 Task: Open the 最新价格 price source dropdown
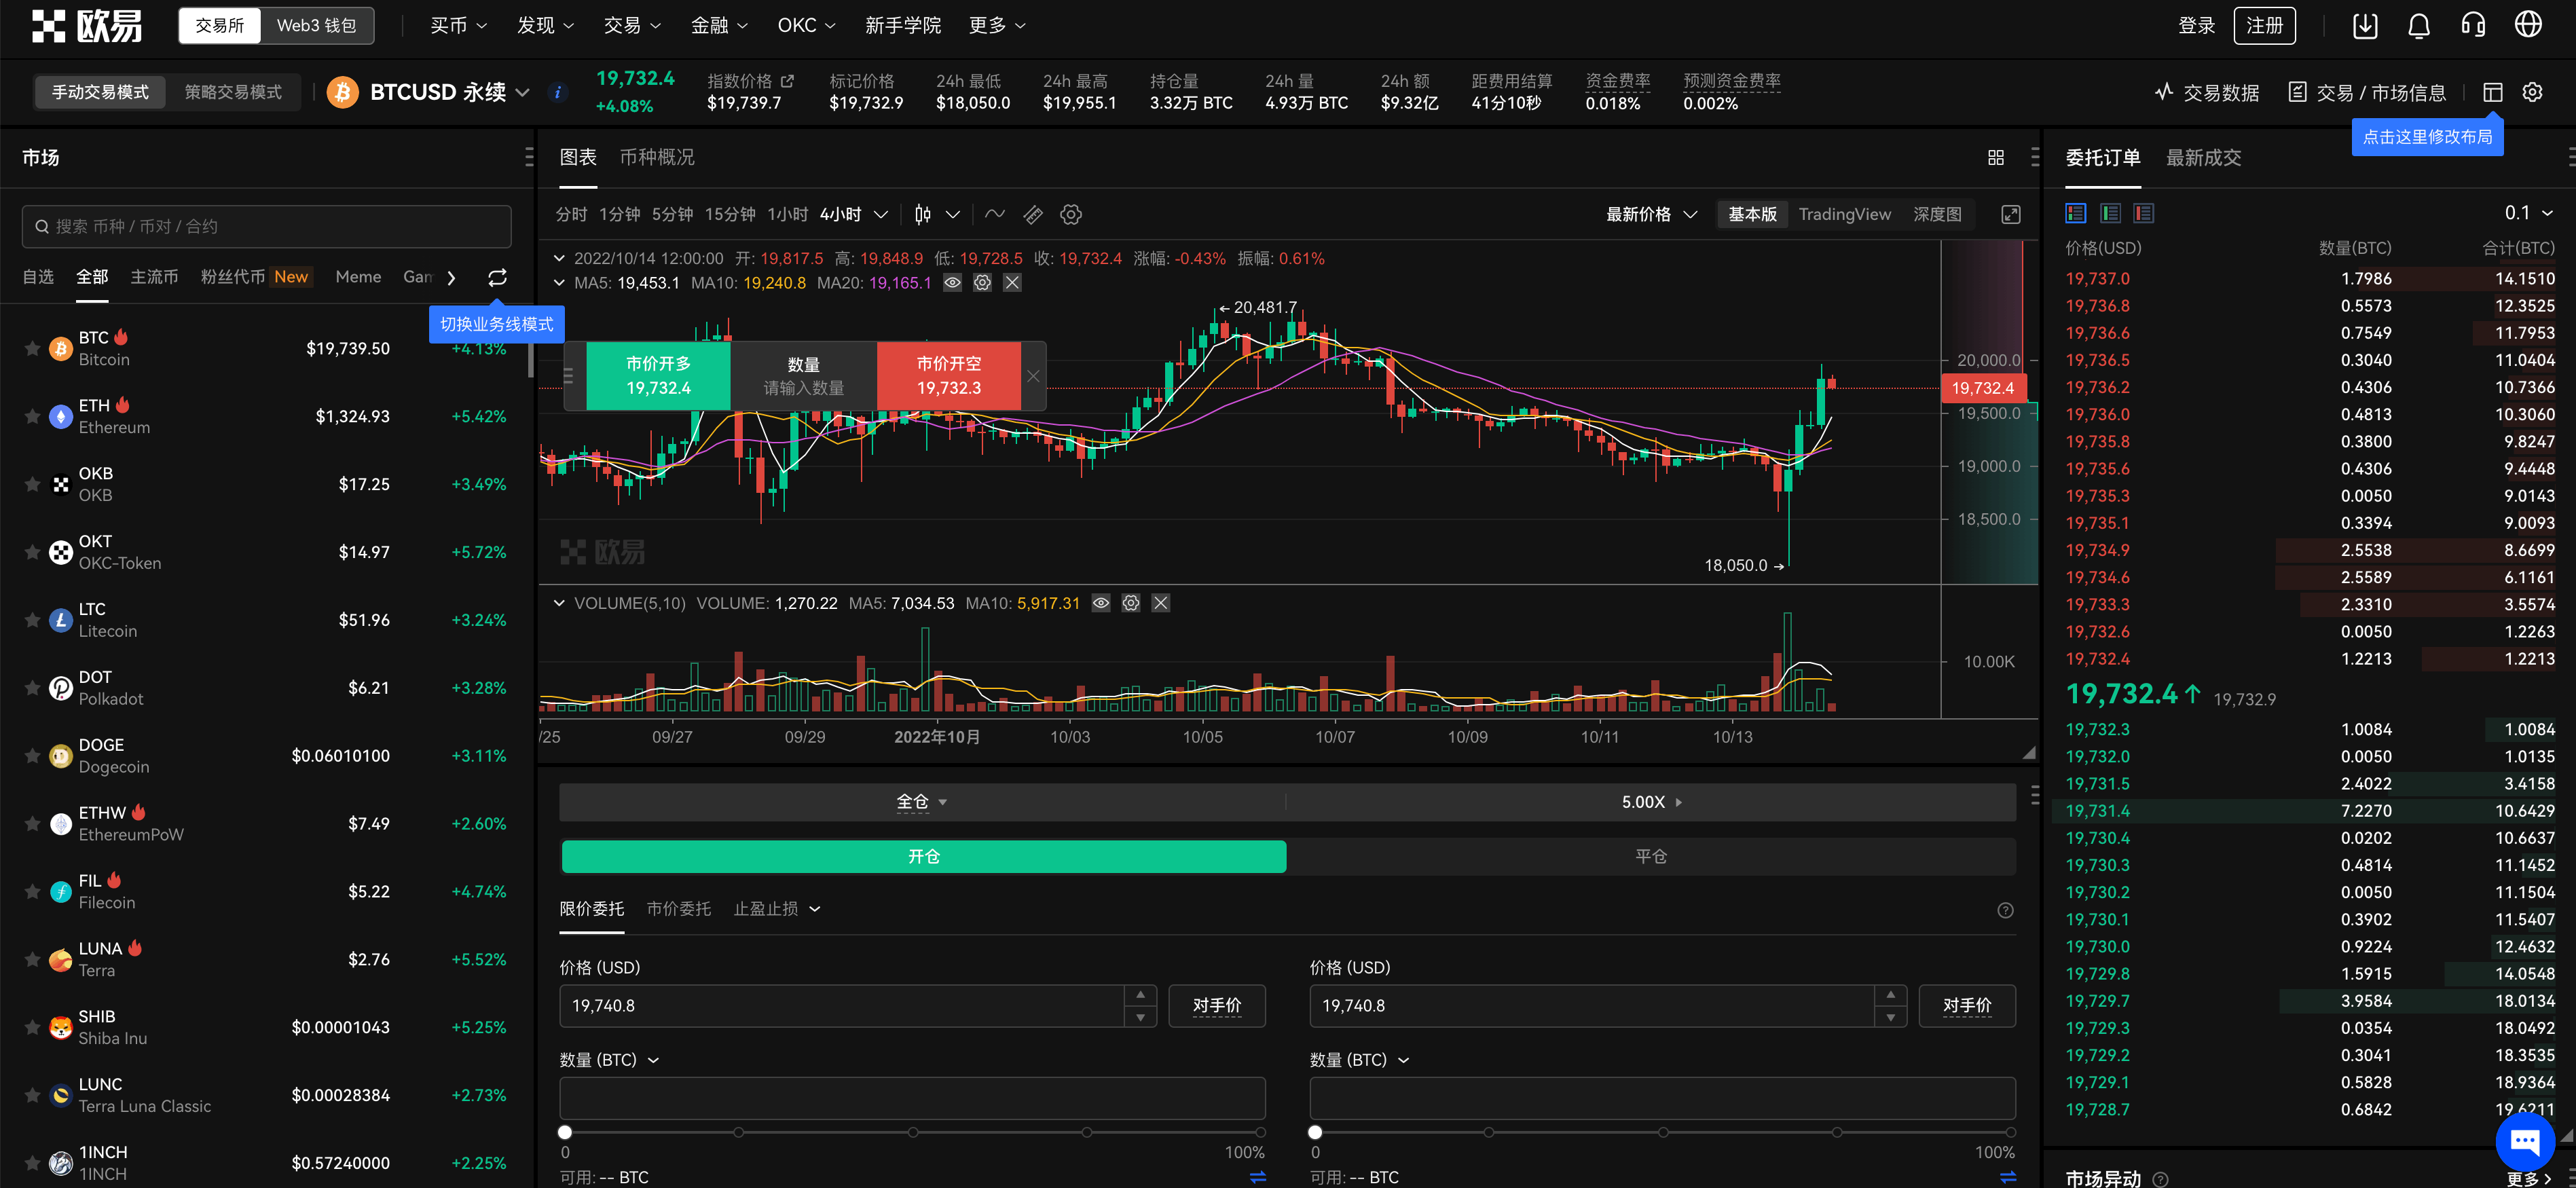(x=1651, y=214)
